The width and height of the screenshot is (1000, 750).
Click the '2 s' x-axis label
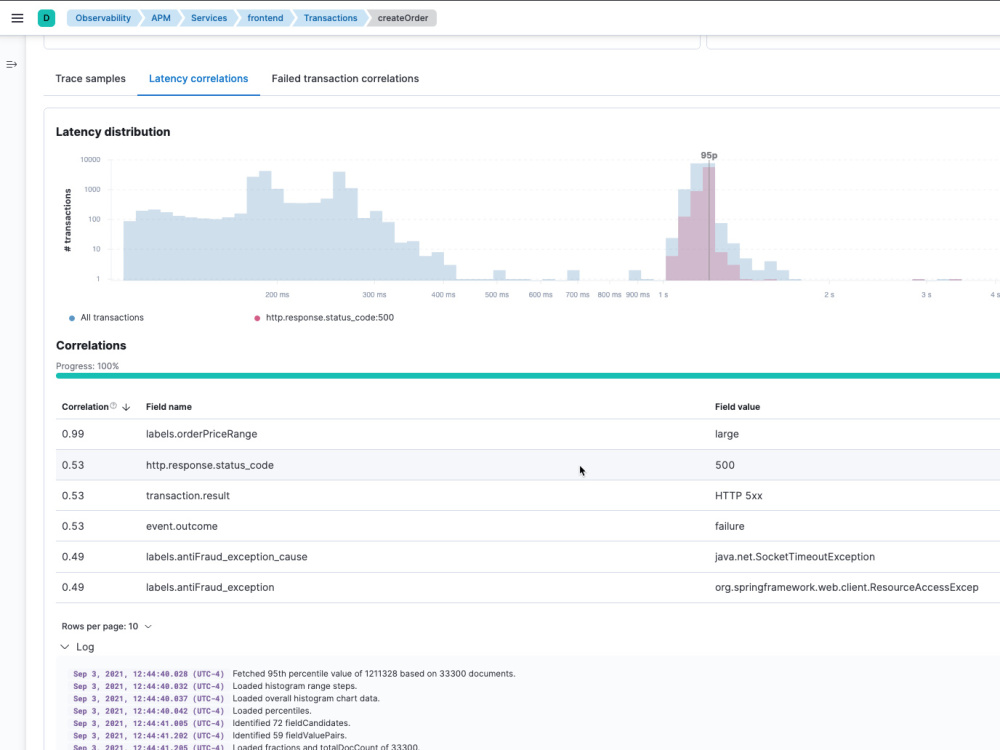pos(828,295)
